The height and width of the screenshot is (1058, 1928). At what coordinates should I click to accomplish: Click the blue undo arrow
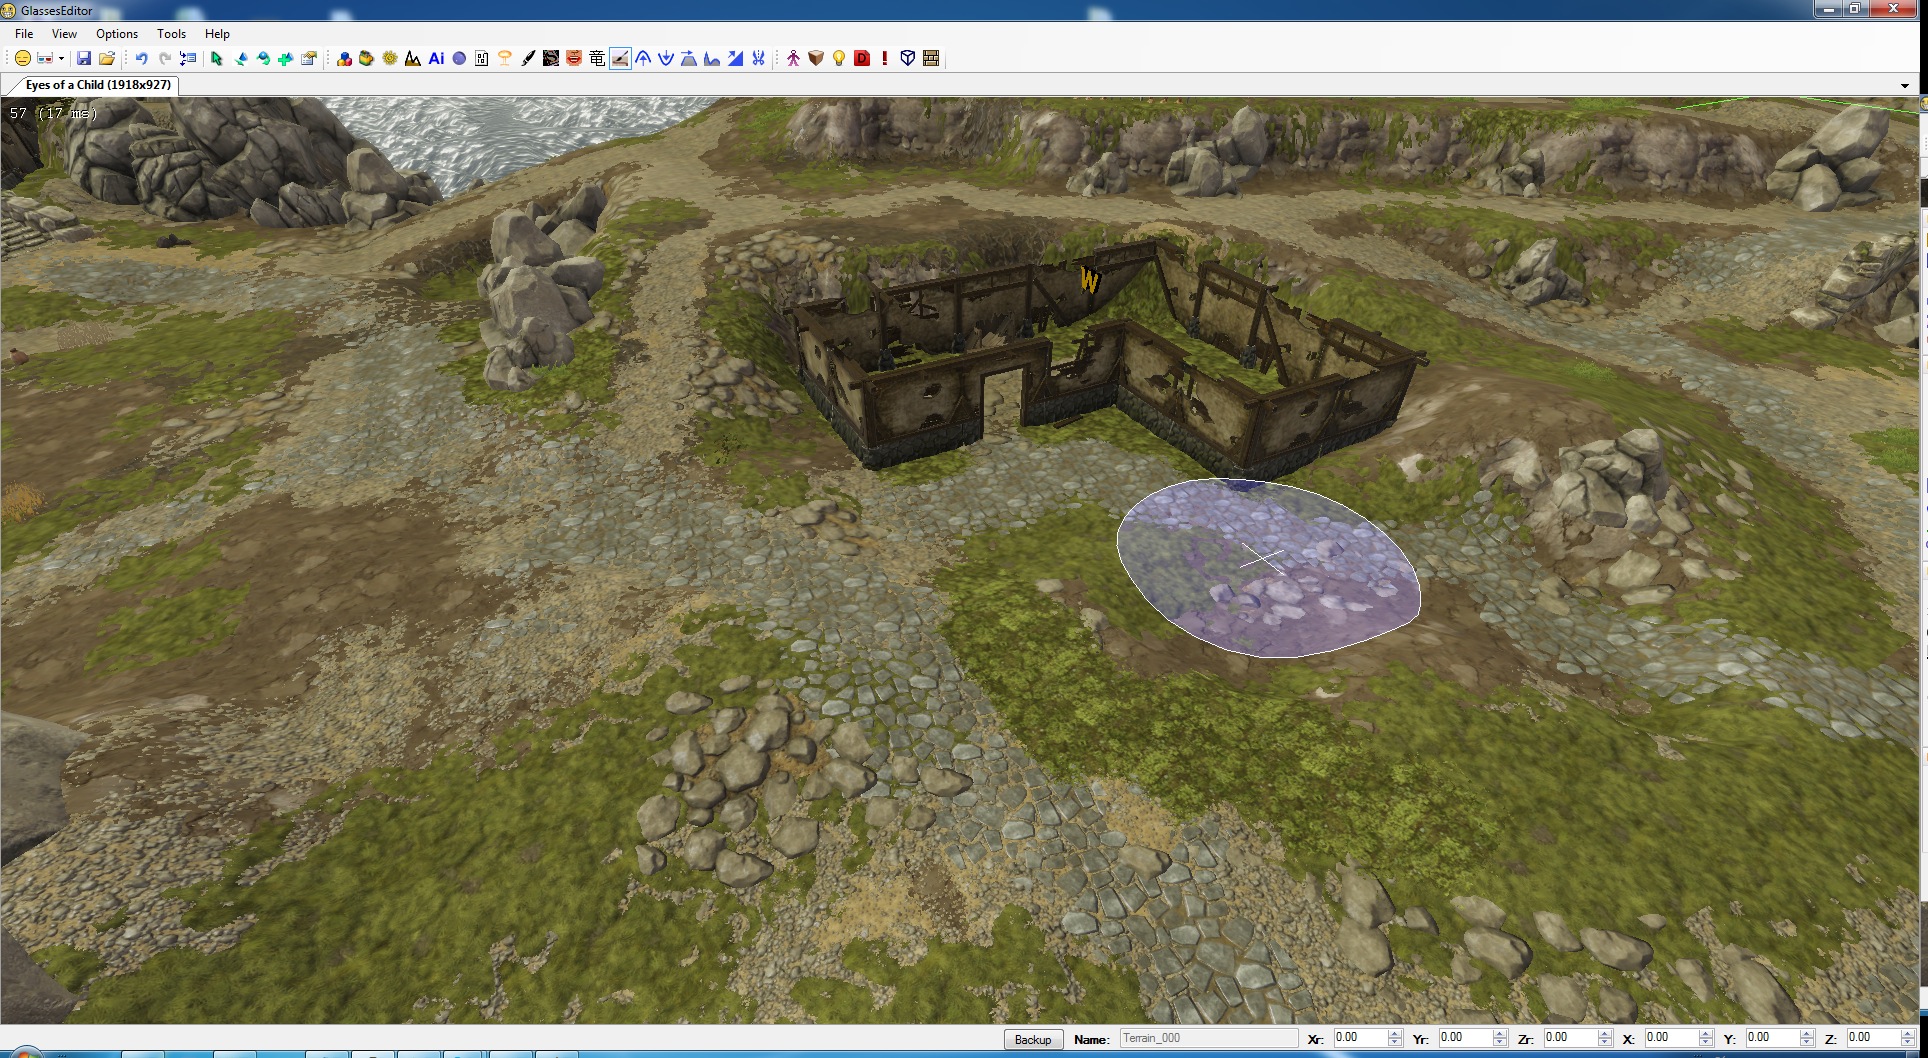pyautogui.click(x=141, y=59)
